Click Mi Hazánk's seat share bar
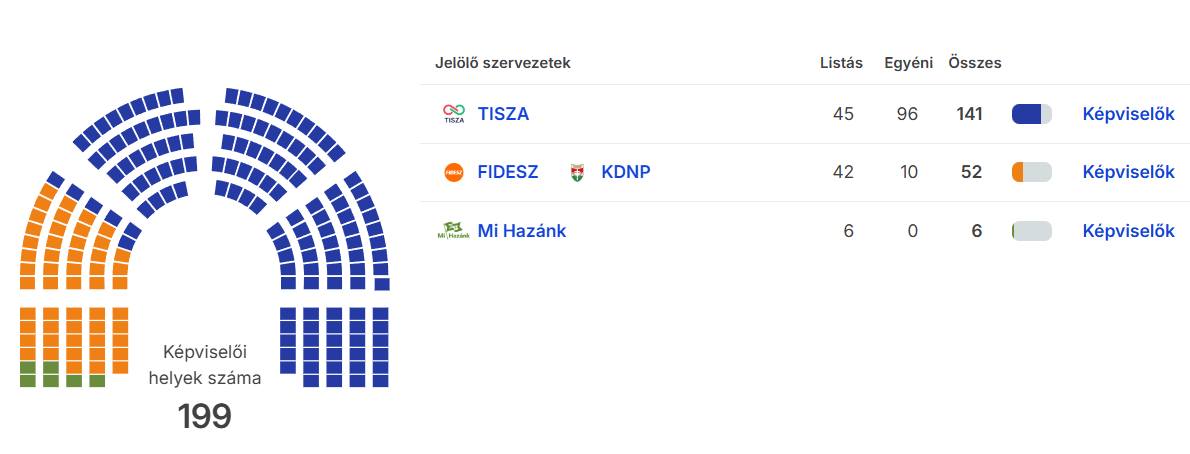 coord(1031,231)
